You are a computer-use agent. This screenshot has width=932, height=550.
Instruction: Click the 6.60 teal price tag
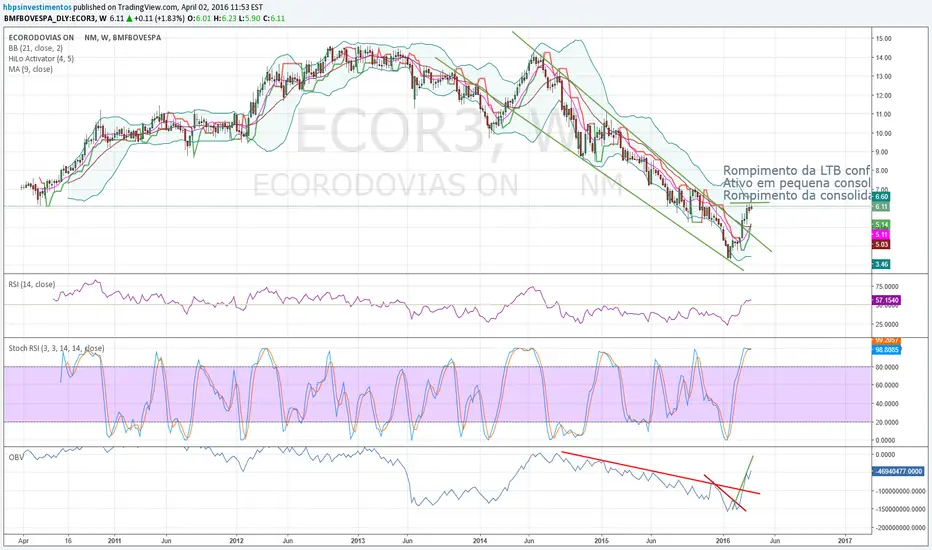[x=881, y=196]
